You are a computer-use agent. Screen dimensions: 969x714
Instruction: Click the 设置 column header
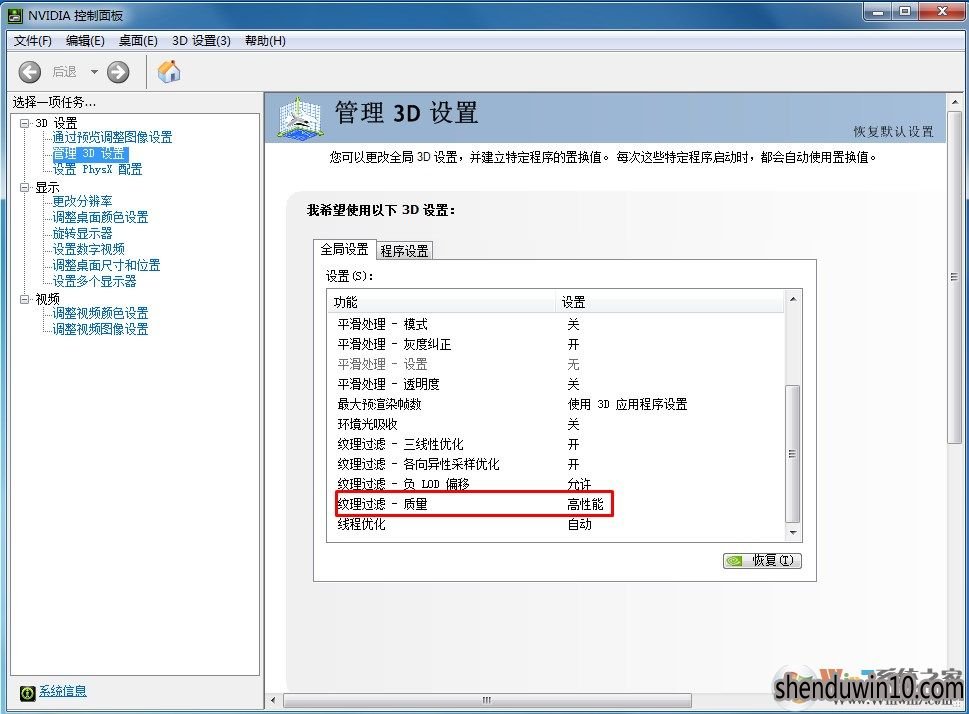point(669,302)
